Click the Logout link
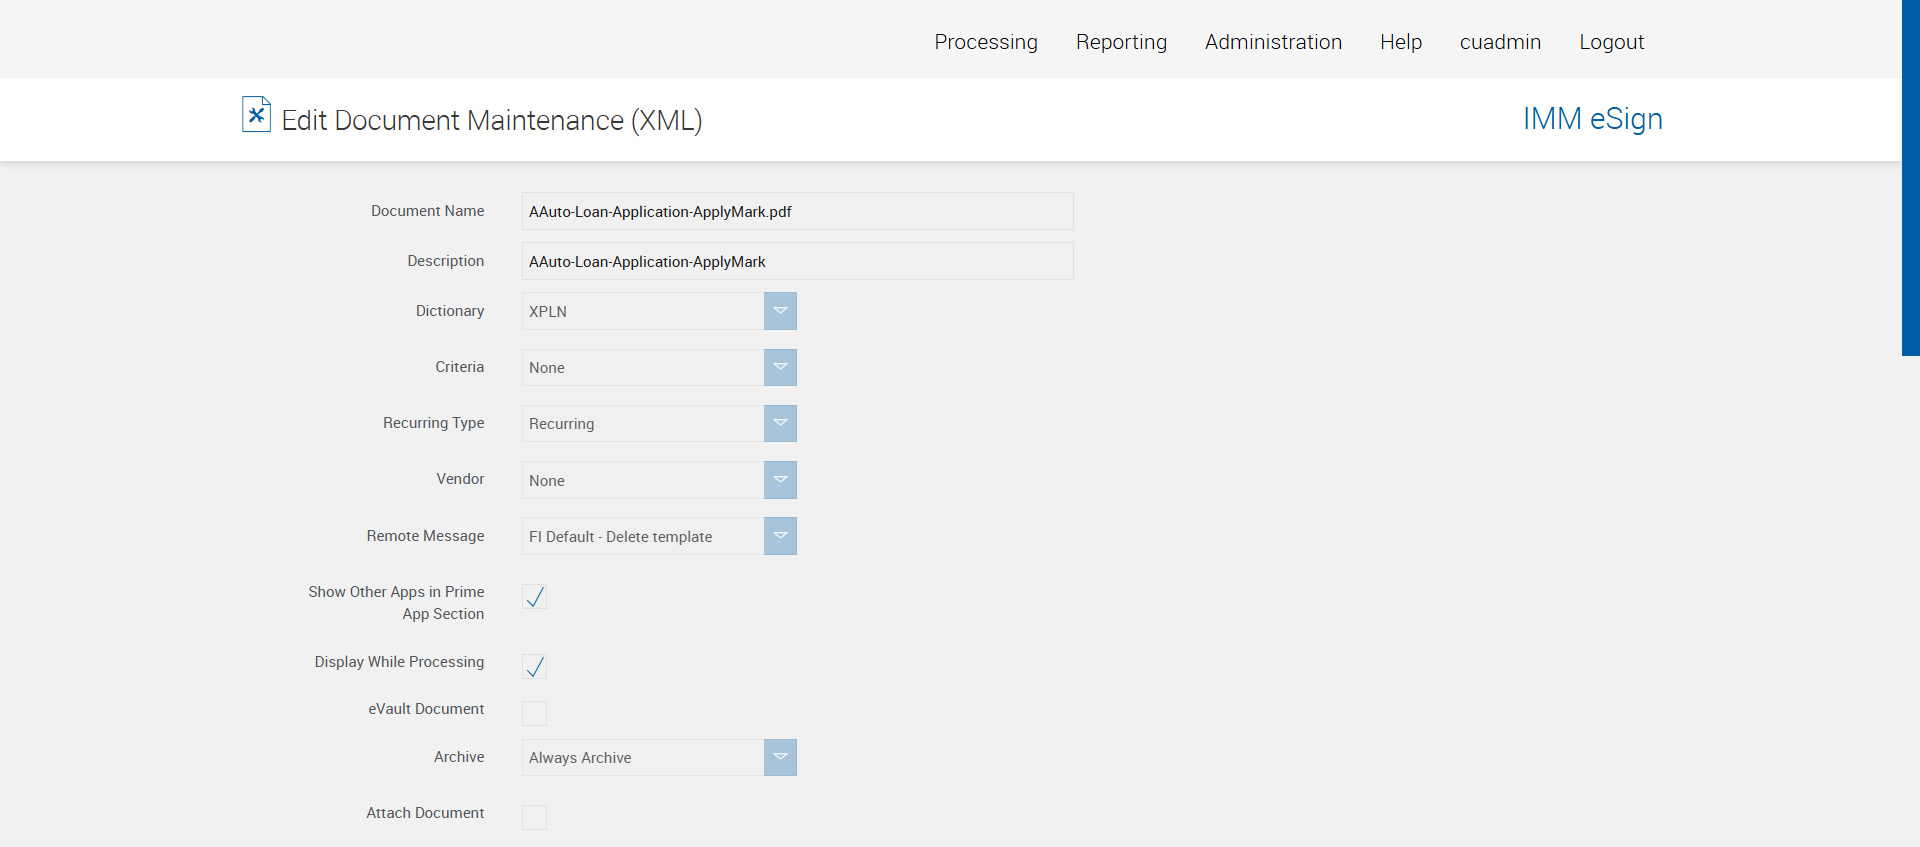Viewport: 1920px width, 847px height. 1611,42
